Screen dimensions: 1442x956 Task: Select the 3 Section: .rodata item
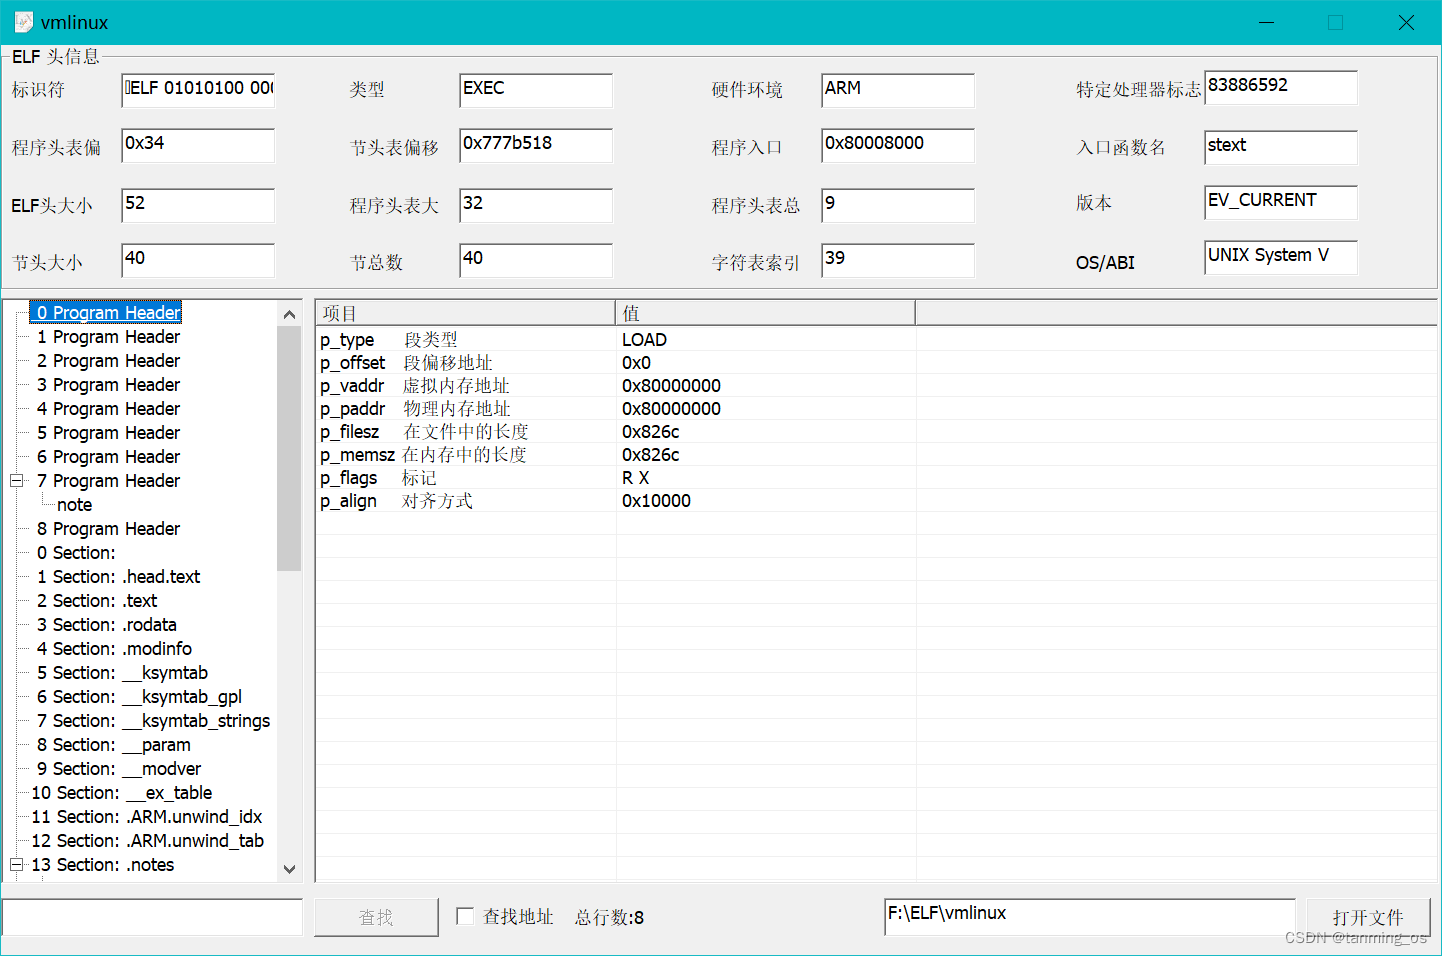pos(107,624)
